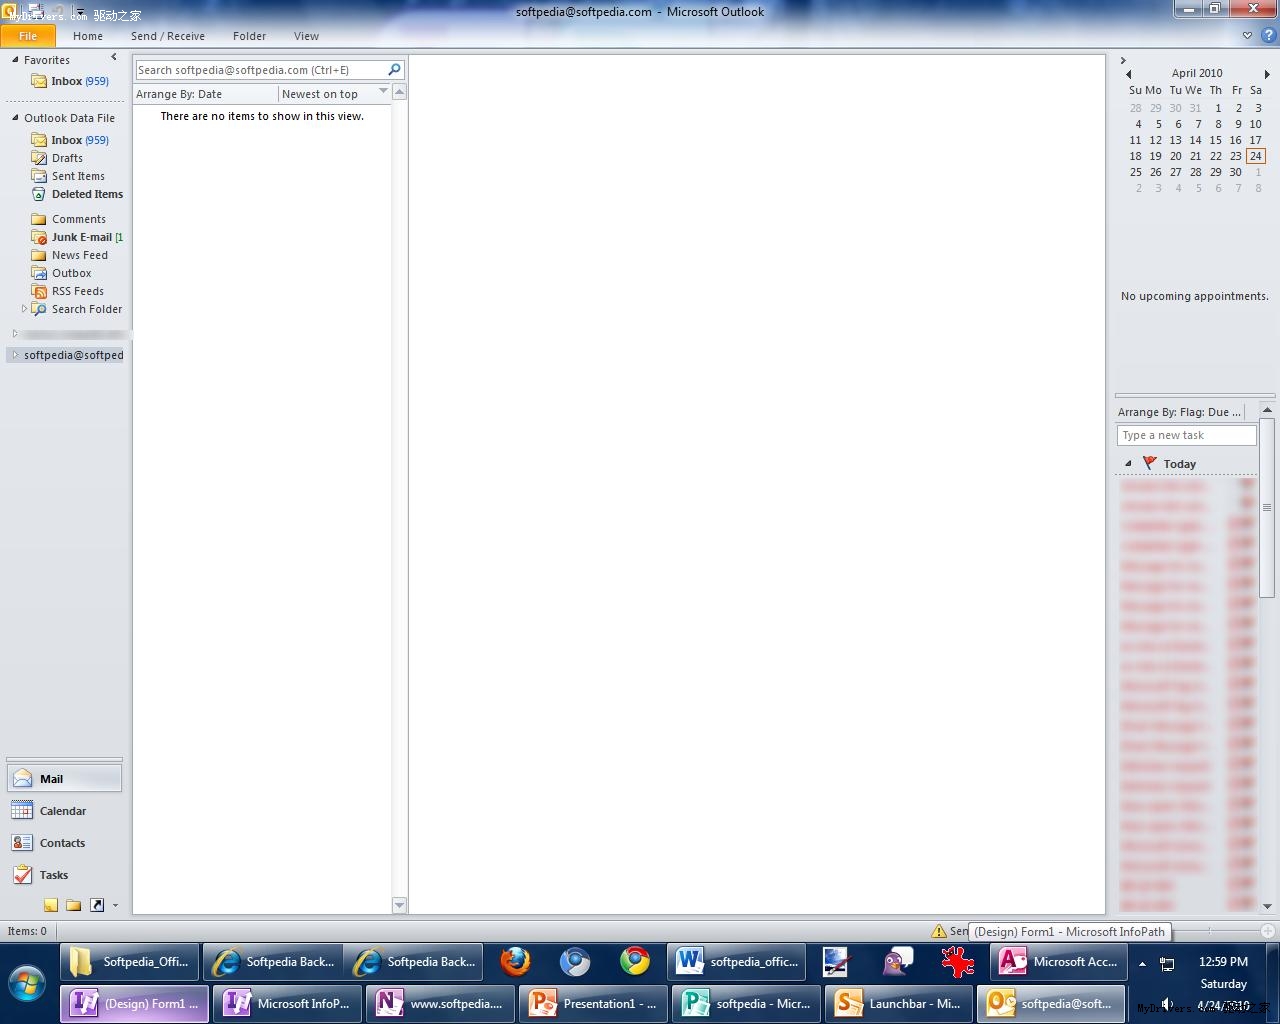
Task: Select April 24 in the calendar
Action: (1256, 156)
